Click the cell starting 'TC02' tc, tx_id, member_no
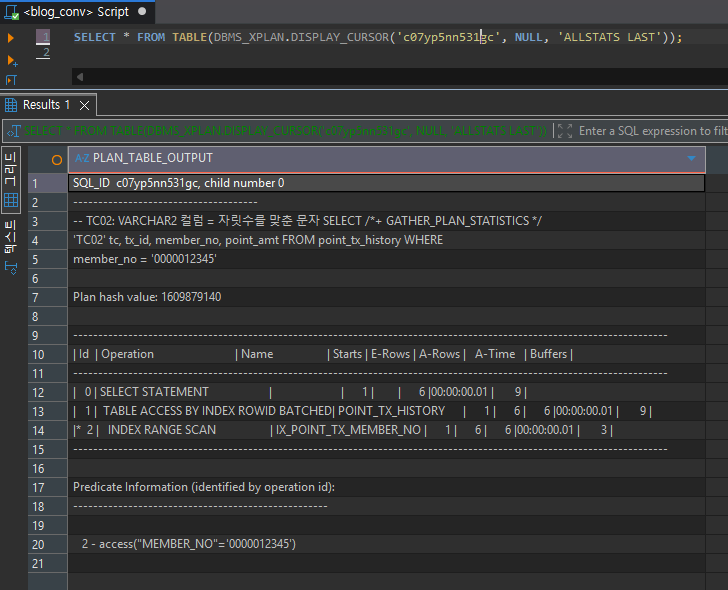728x590 pixels. (x=387, y=240)
